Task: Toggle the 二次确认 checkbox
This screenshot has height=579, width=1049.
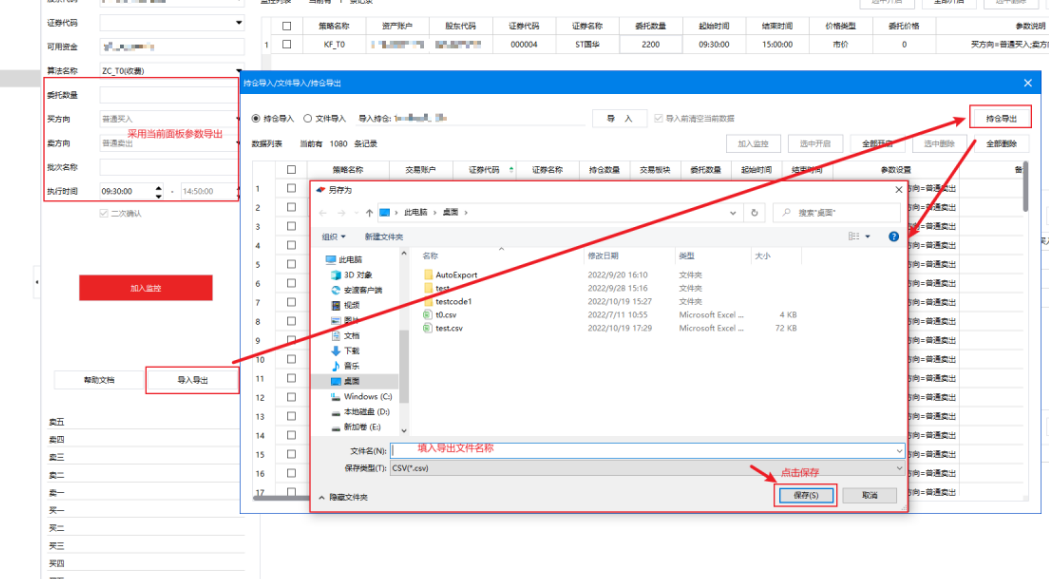Action: tap(104, 214)
